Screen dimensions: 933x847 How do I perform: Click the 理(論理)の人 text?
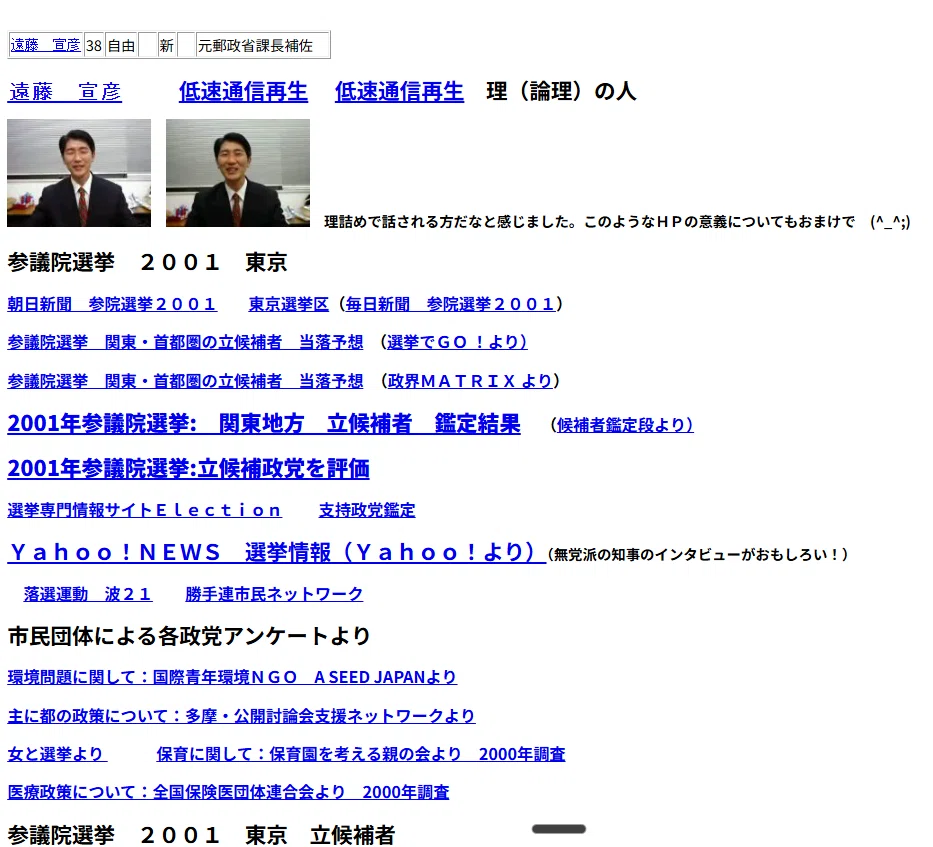[561, 92]
